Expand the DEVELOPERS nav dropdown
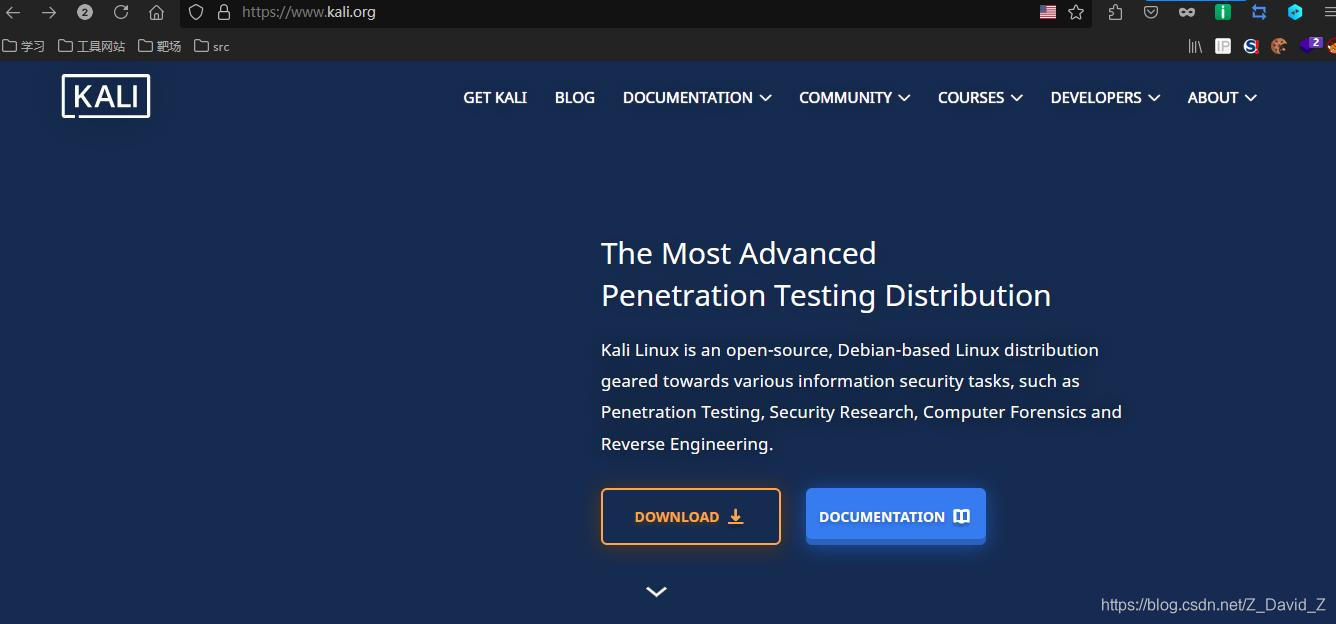Viewport: 1336px width, 624px height. (1105, 97)
